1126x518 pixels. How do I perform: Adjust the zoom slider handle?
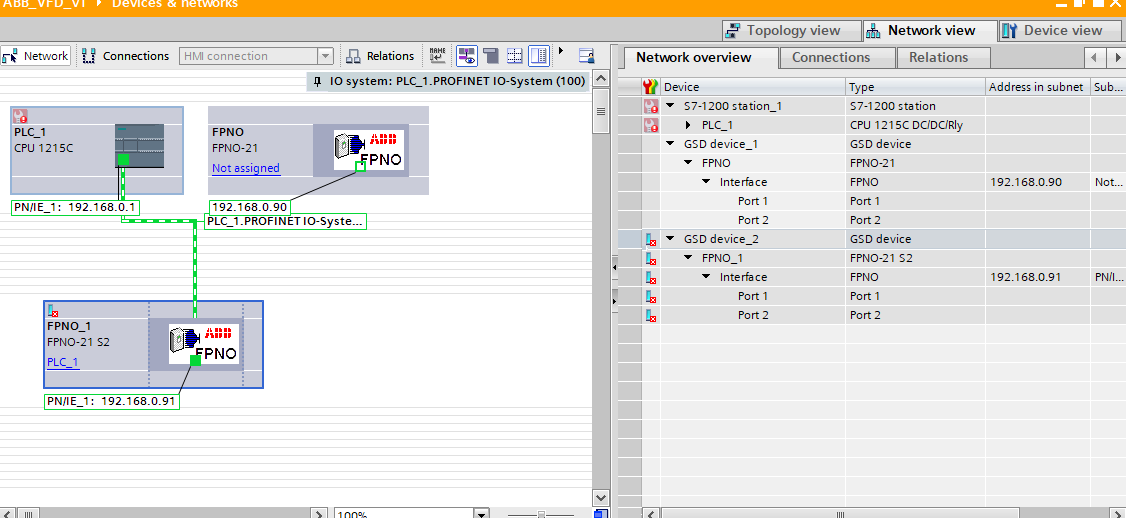point(541,514)
